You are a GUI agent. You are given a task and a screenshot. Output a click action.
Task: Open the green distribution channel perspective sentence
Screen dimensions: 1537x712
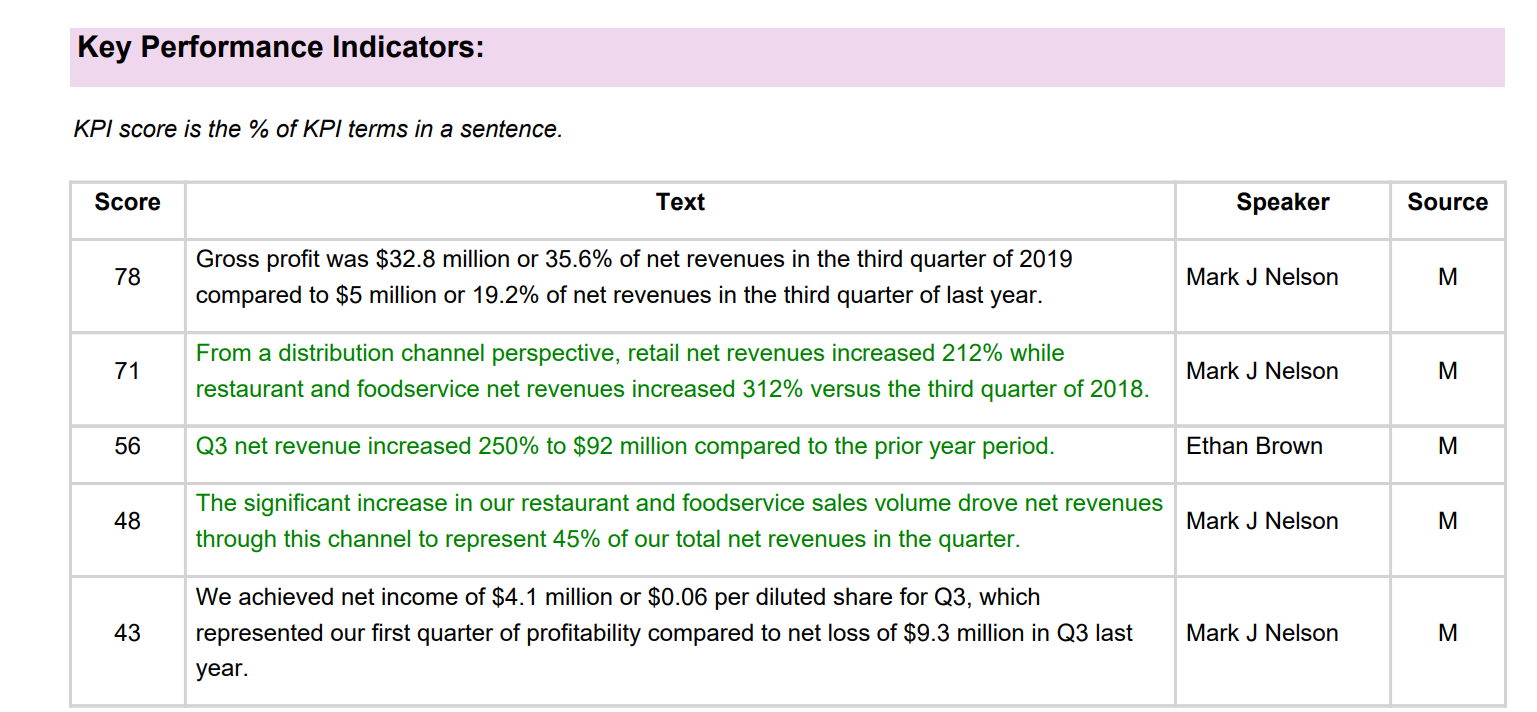tap(672, 372)
